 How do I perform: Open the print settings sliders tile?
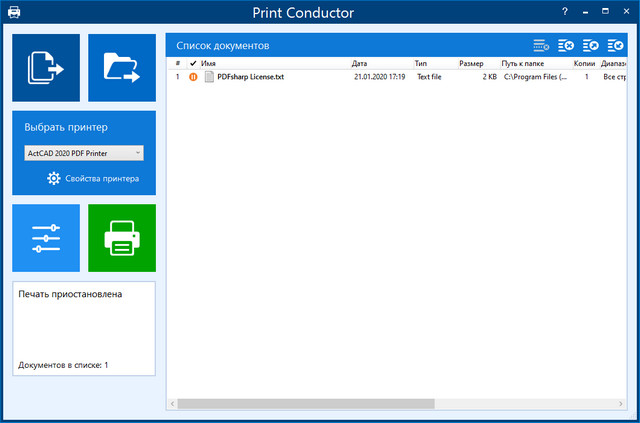(x=46, y=238)
